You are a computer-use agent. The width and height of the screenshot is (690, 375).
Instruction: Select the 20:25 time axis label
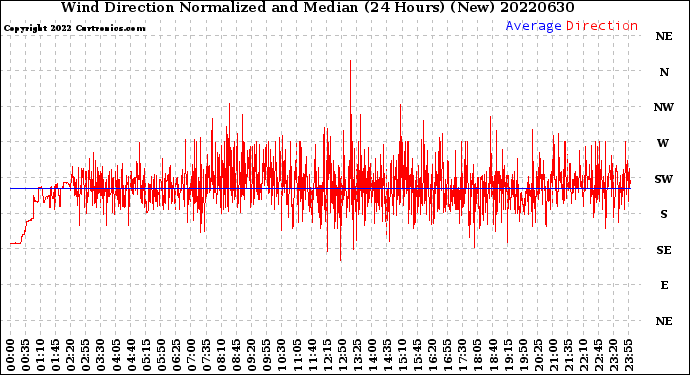(x=538, y=355)
